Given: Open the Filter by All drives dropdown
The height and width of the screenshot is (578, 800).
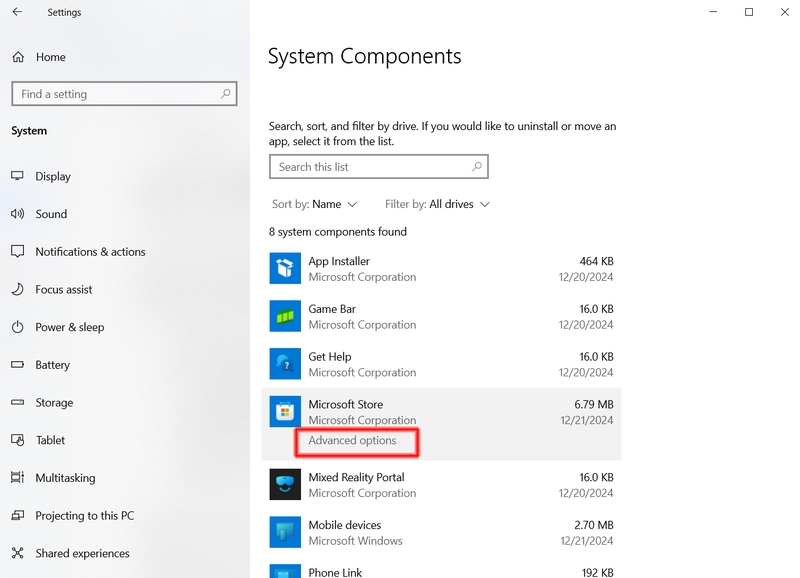Looking at the screenshot, I should pyautogui.click(x=437, y=204).
